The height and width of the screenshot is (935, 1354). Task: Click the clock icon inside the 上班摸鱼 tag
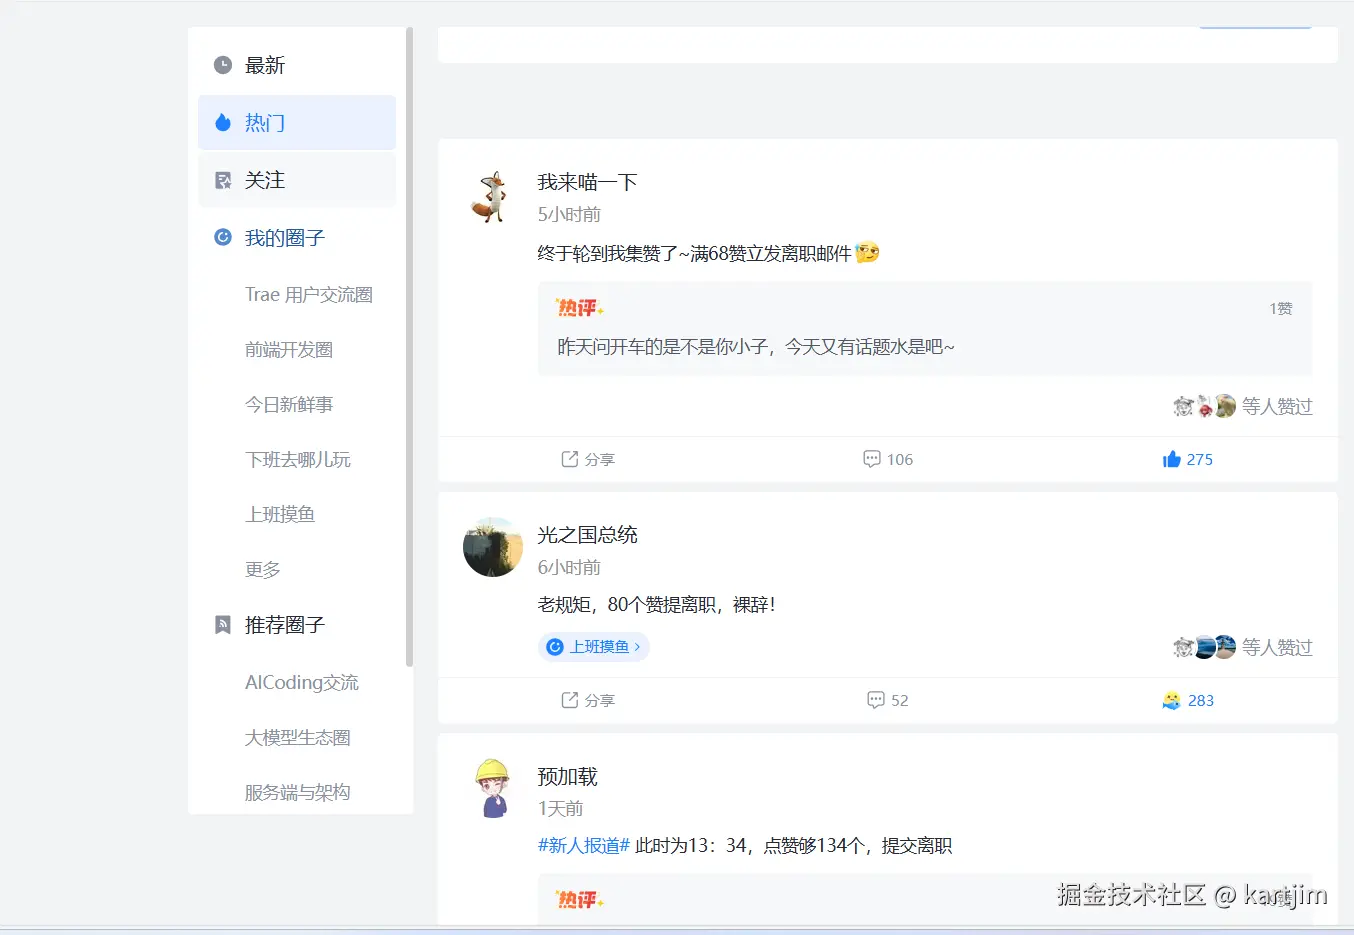click(x=554, y=647)
